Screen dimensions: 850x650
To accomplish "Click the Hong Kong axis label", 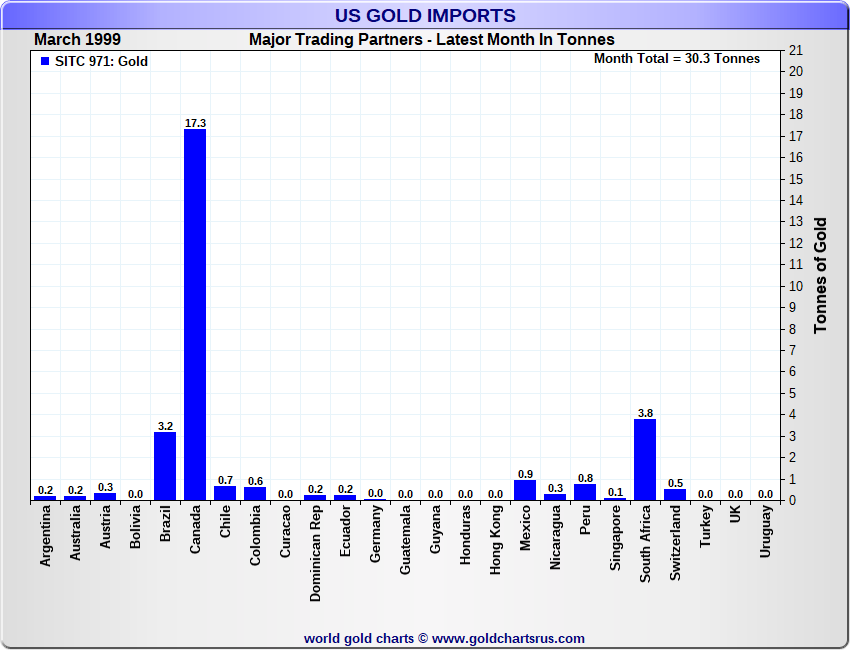I will pos(495,537).
